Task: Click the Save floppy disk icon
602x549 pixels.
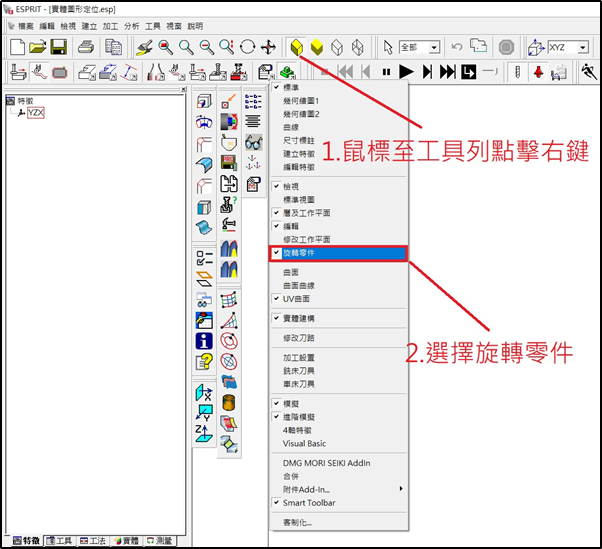Action: 59,47
